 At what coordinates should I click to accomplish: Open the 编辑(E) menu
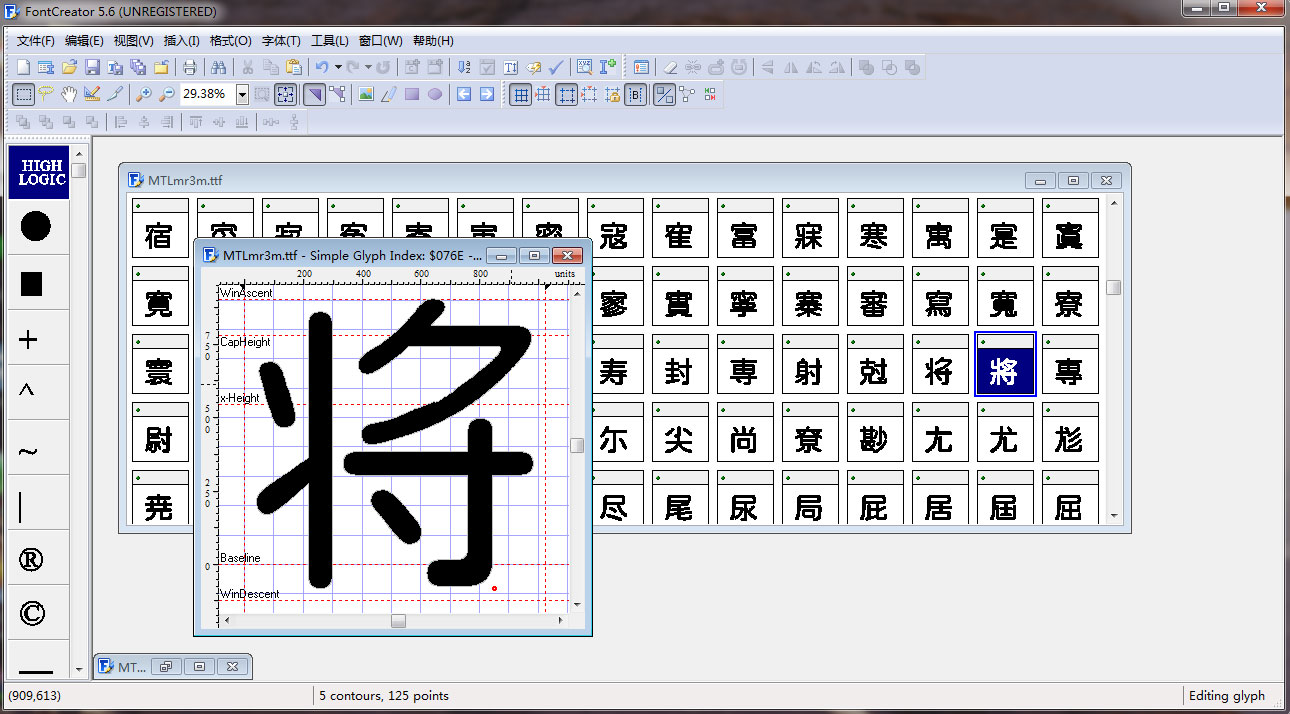tap(84, 41)
